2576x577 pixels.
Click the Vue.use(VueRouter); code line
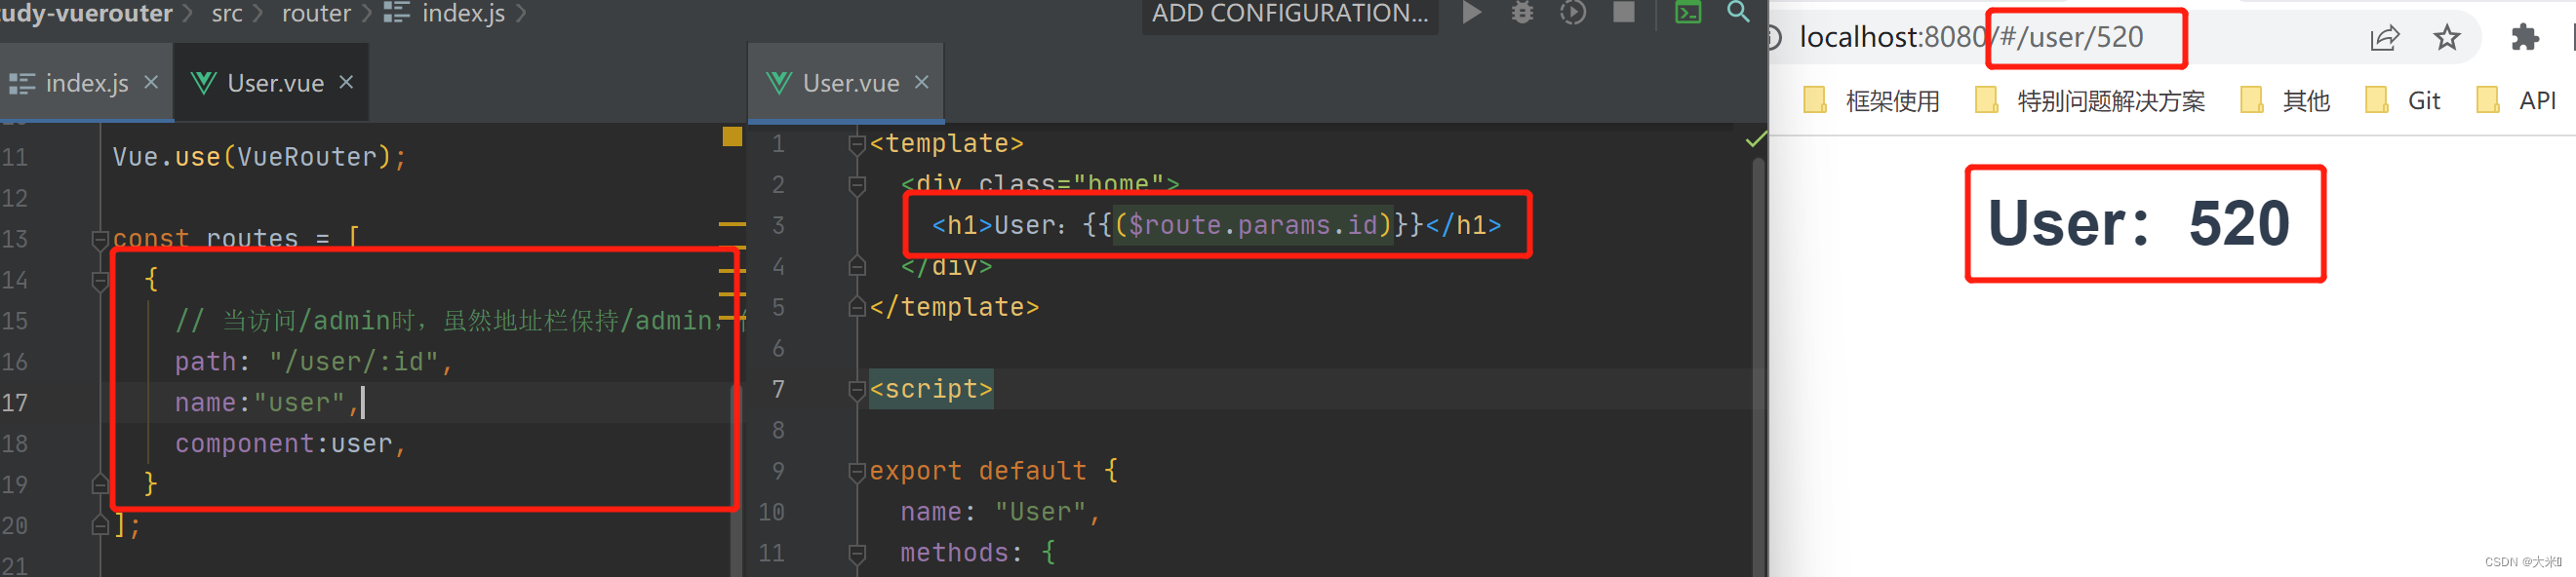(259, 157)
